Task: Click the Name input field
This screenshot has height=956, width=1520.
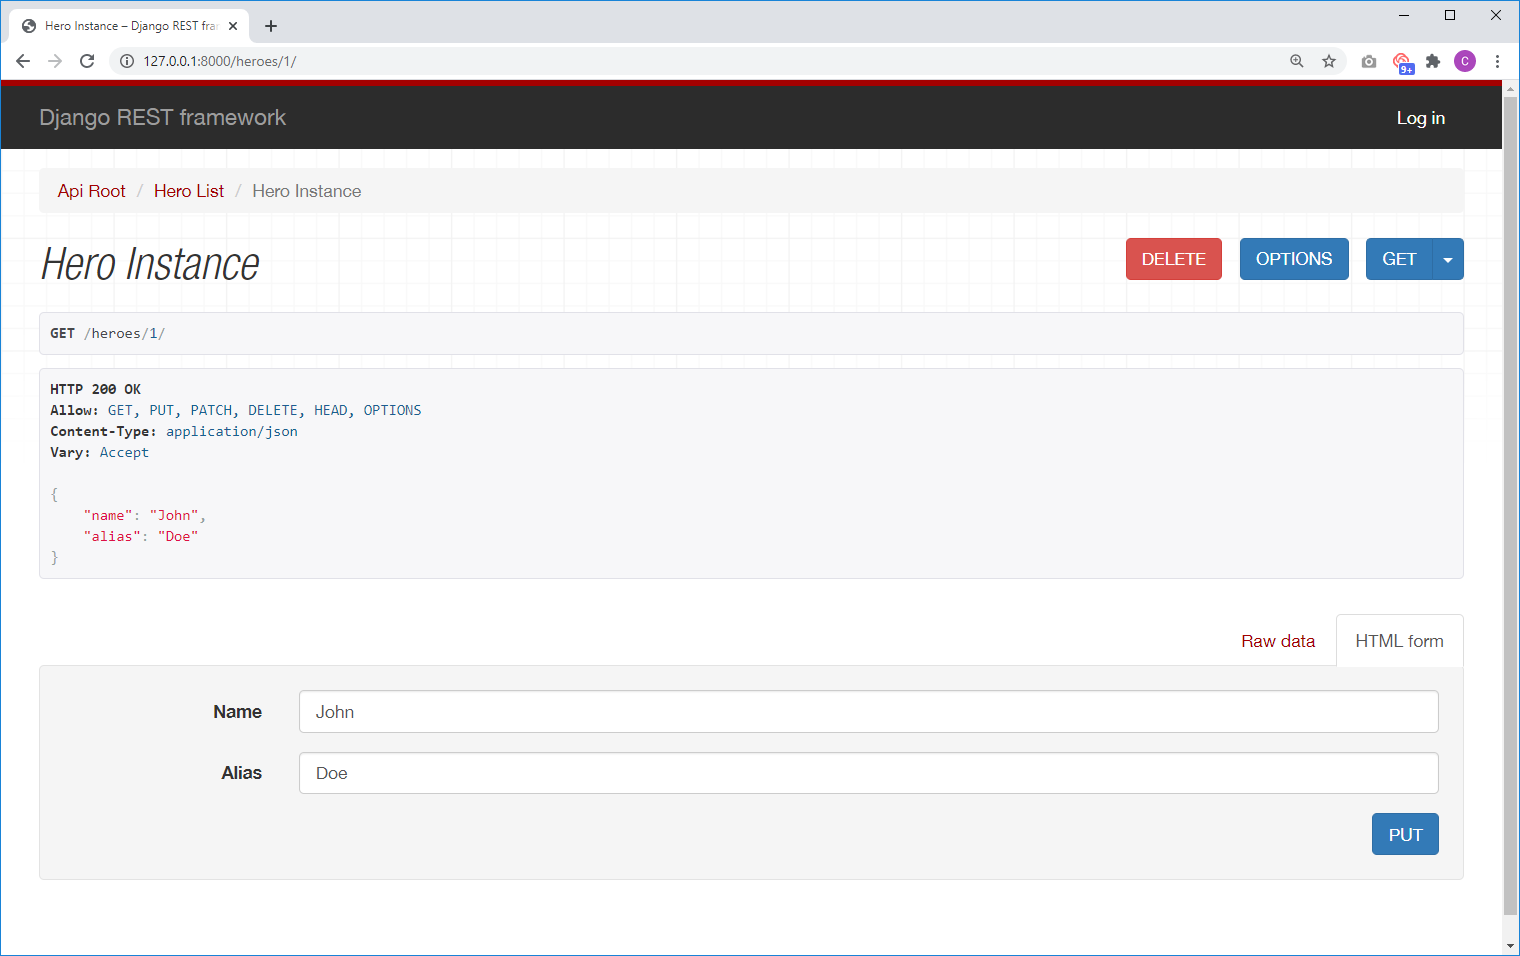Action: point(868,712)
